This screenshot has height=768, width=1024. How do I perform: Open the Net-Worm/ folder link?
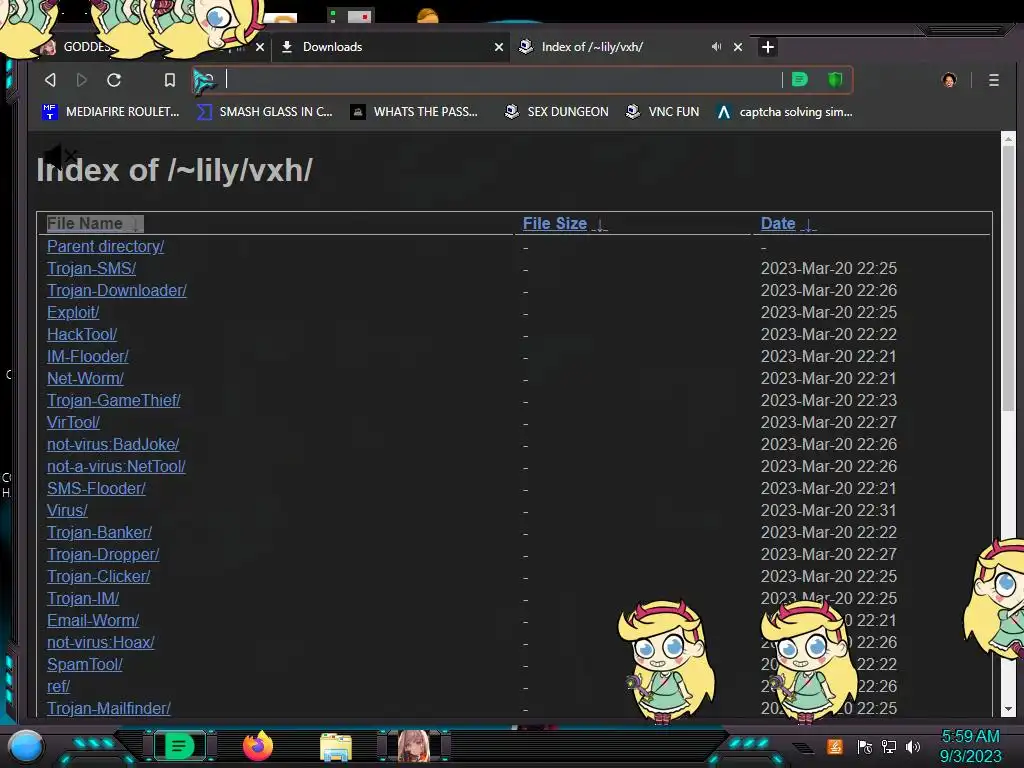tap(85, 378)
